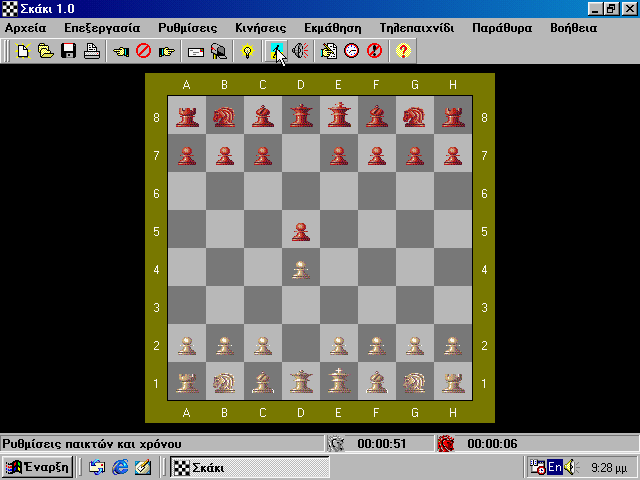Open the Αρχεία menu
Screen dimensions: 640x480
(x=25, y=28)
